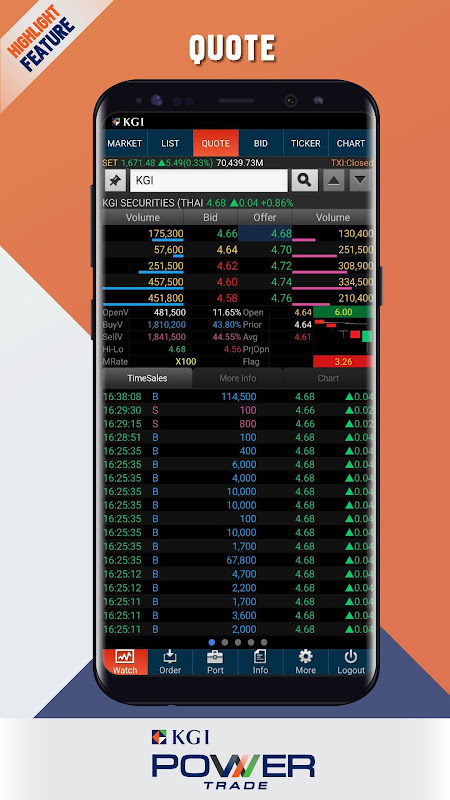
Task: Switch to CHART tab
Action: pyautogui.click(x=351, y=143)
